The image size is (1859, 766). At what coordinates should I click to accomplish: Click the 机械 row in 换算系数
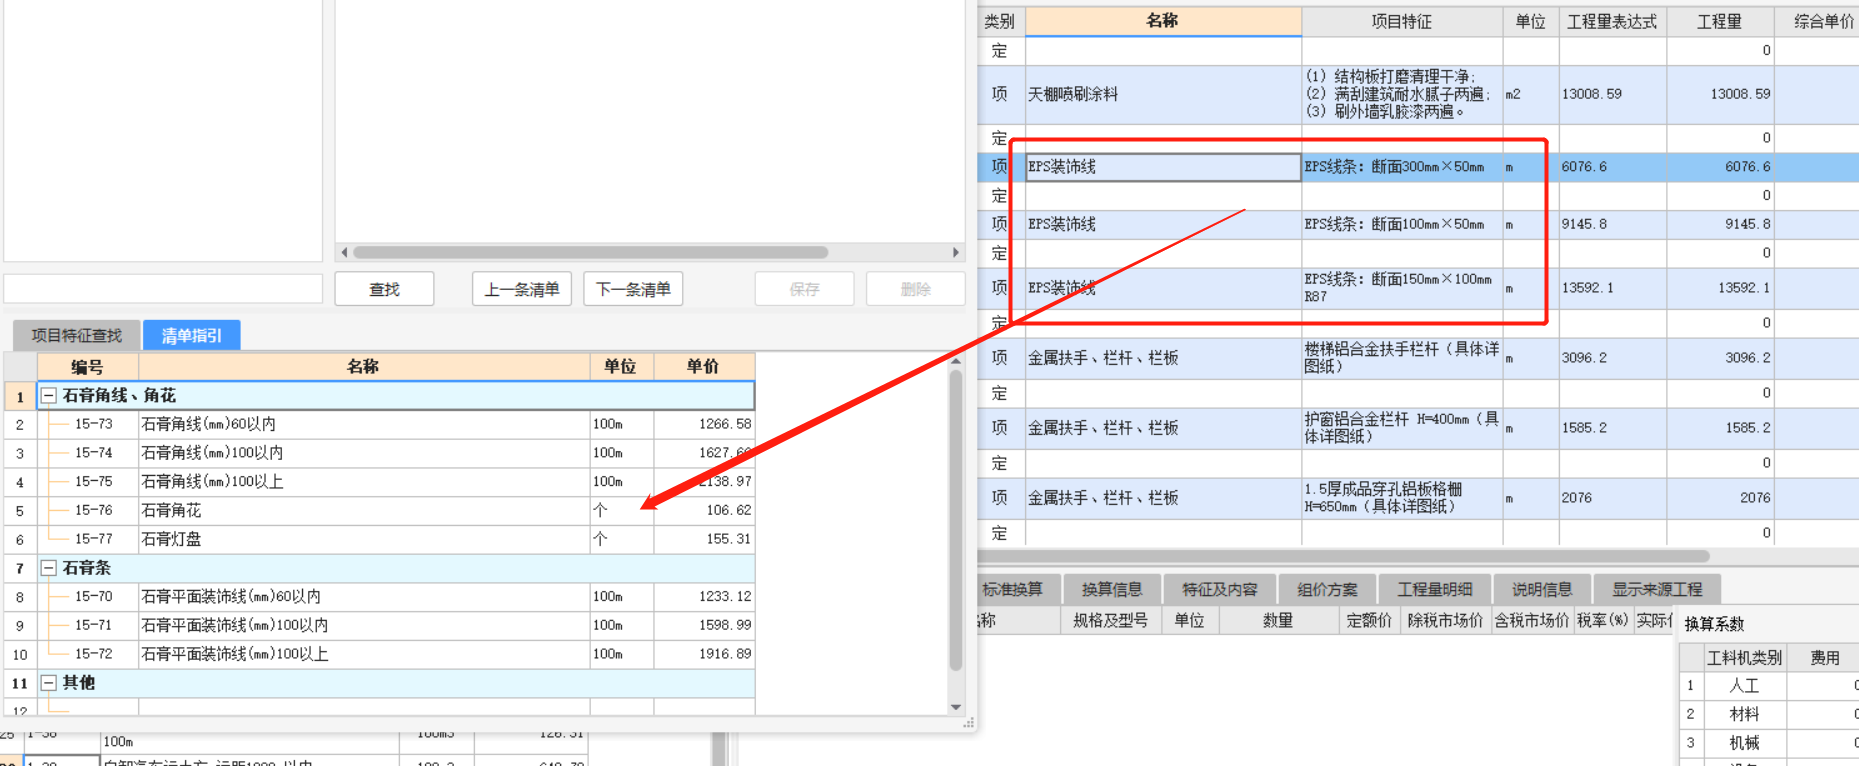(x=1768, y=743)
